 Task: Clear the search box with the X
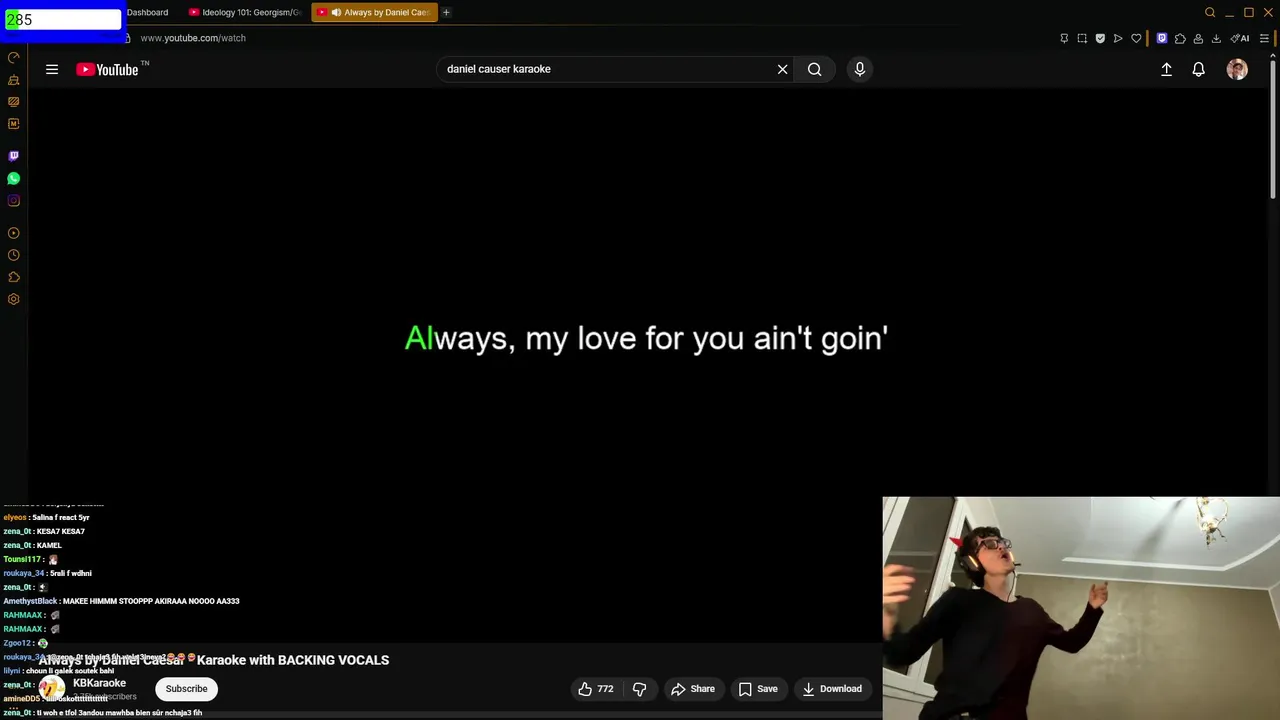click(783, 69)
